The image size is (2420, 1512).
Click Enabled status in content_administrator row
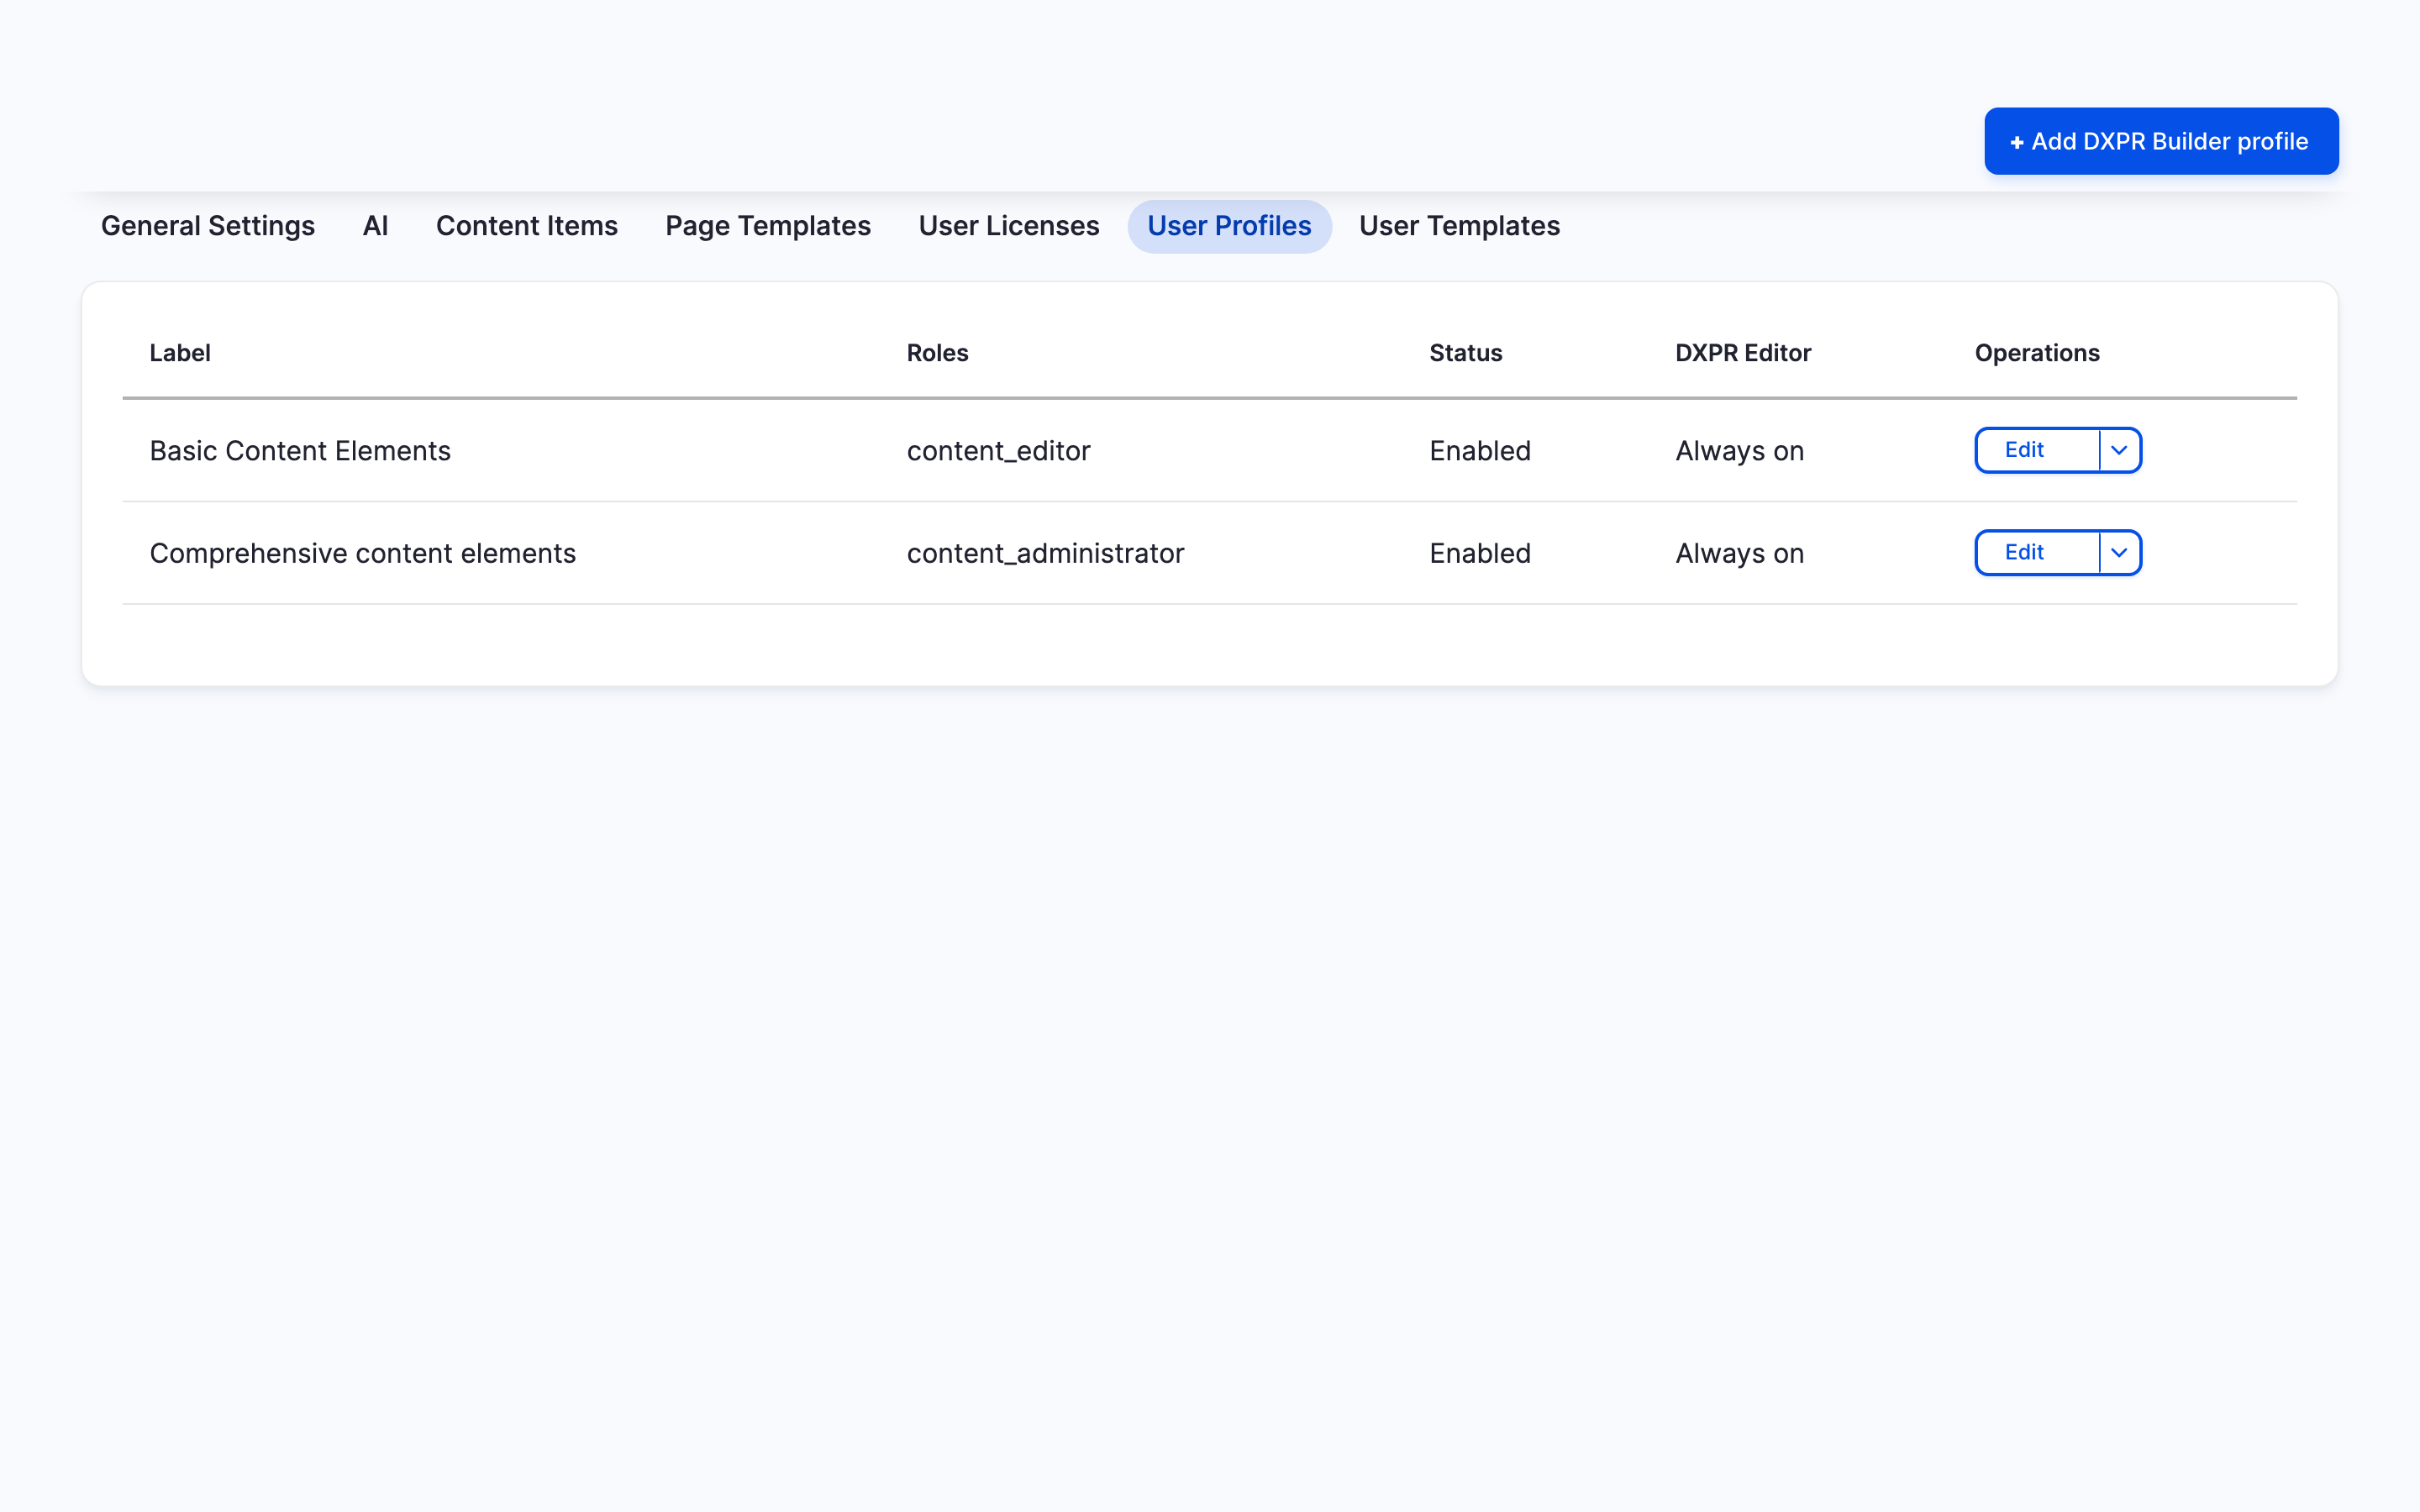(x=1480, y=553)
